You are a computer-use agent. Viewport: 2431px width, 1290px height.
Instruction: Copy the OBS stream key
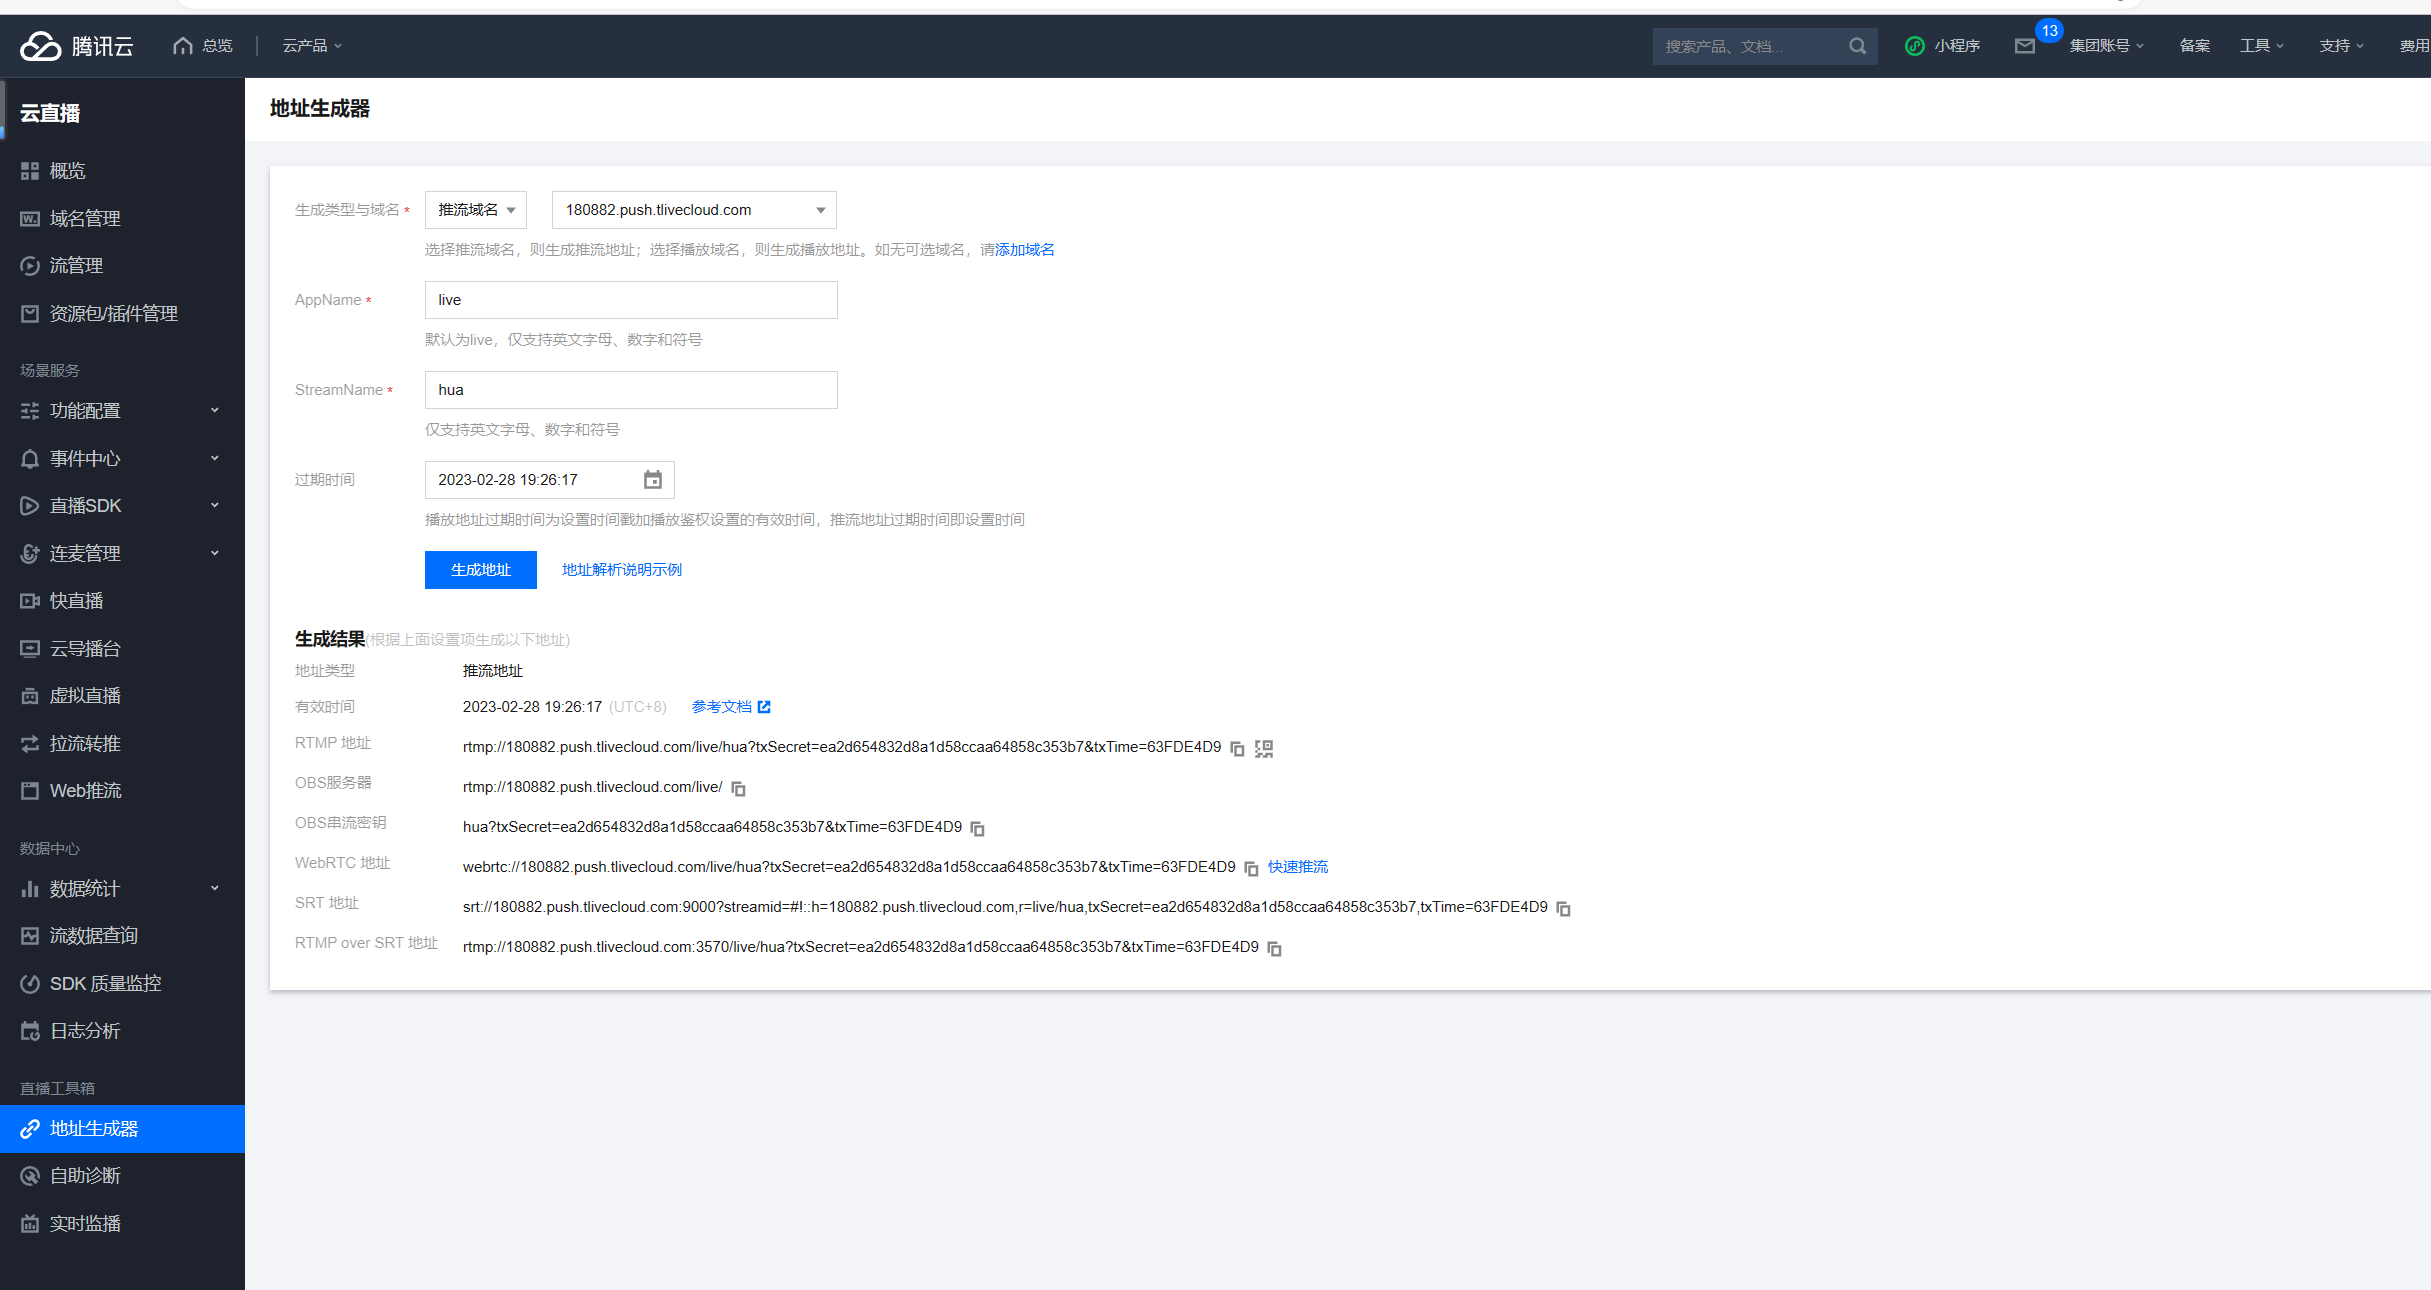point(978,829)
